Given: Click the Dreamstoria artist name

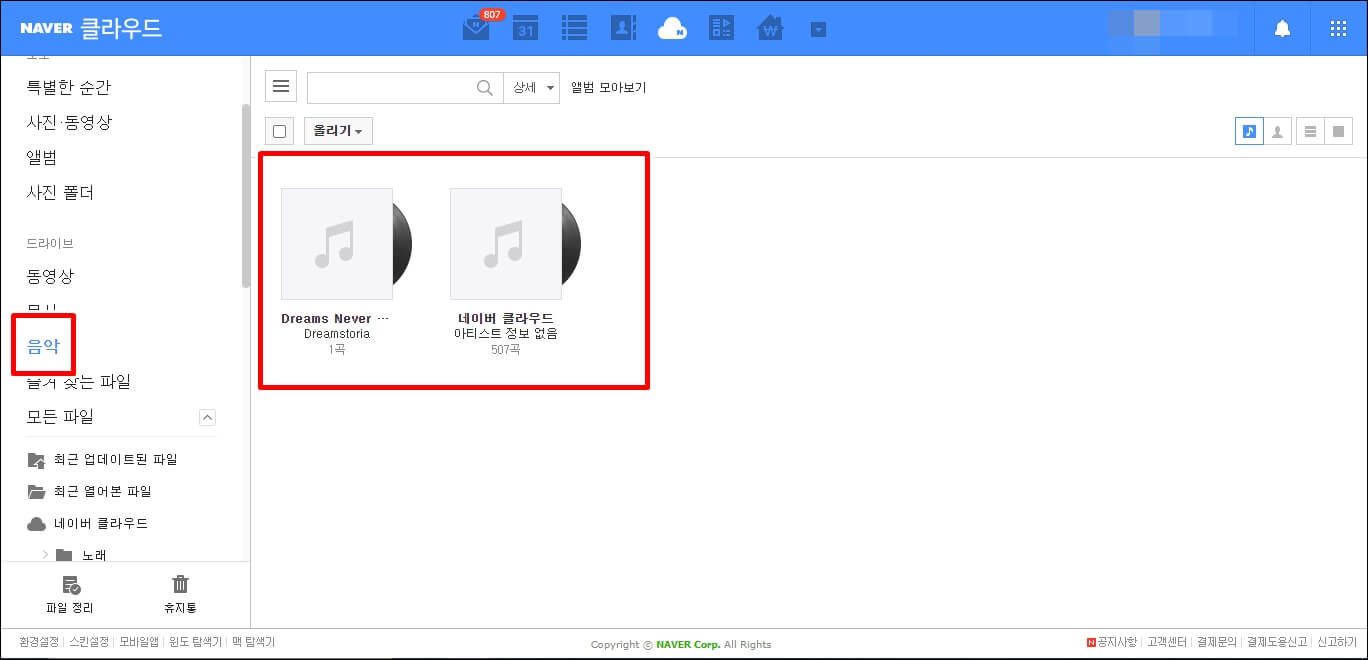Looking at the screenshot, I should click(337, 334).
